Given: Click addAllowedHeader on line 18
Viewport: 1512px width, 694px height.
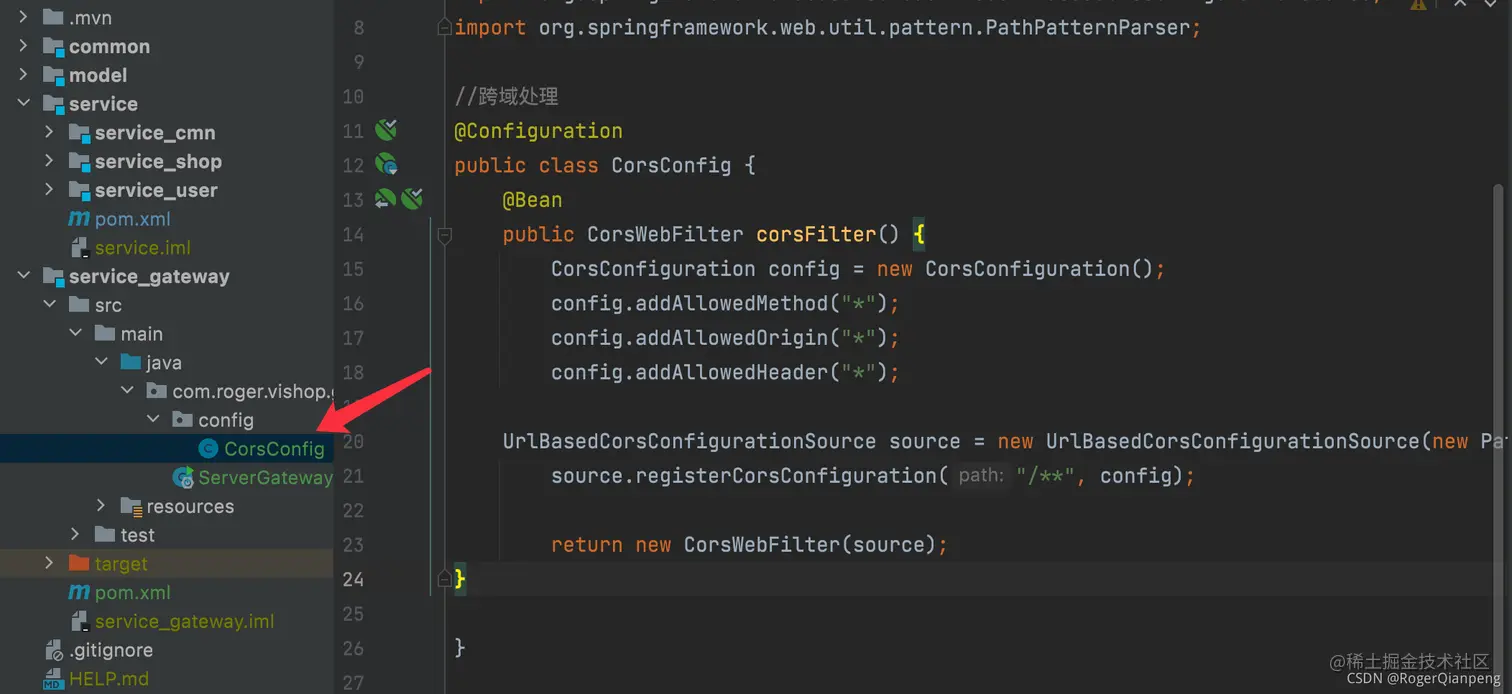Looking at the screenshot, I should click(732, 372).
